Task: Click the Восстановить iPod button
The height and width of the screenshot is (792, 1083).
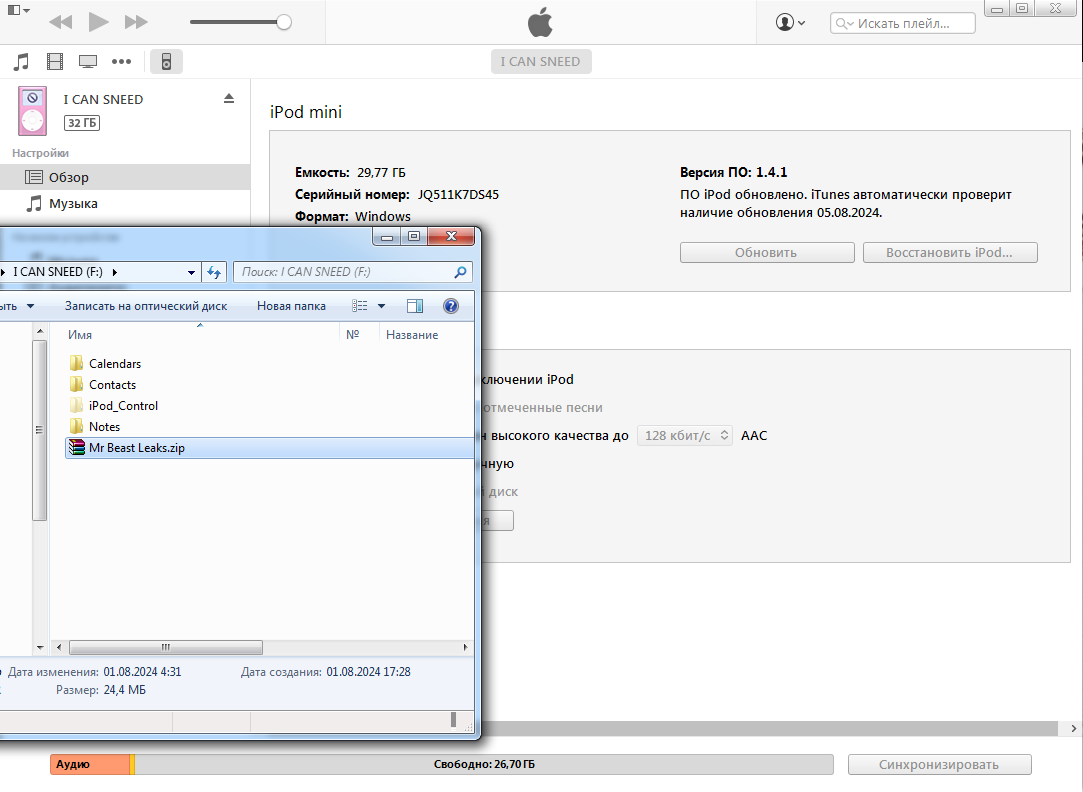Action: click(x=950, y=253)
